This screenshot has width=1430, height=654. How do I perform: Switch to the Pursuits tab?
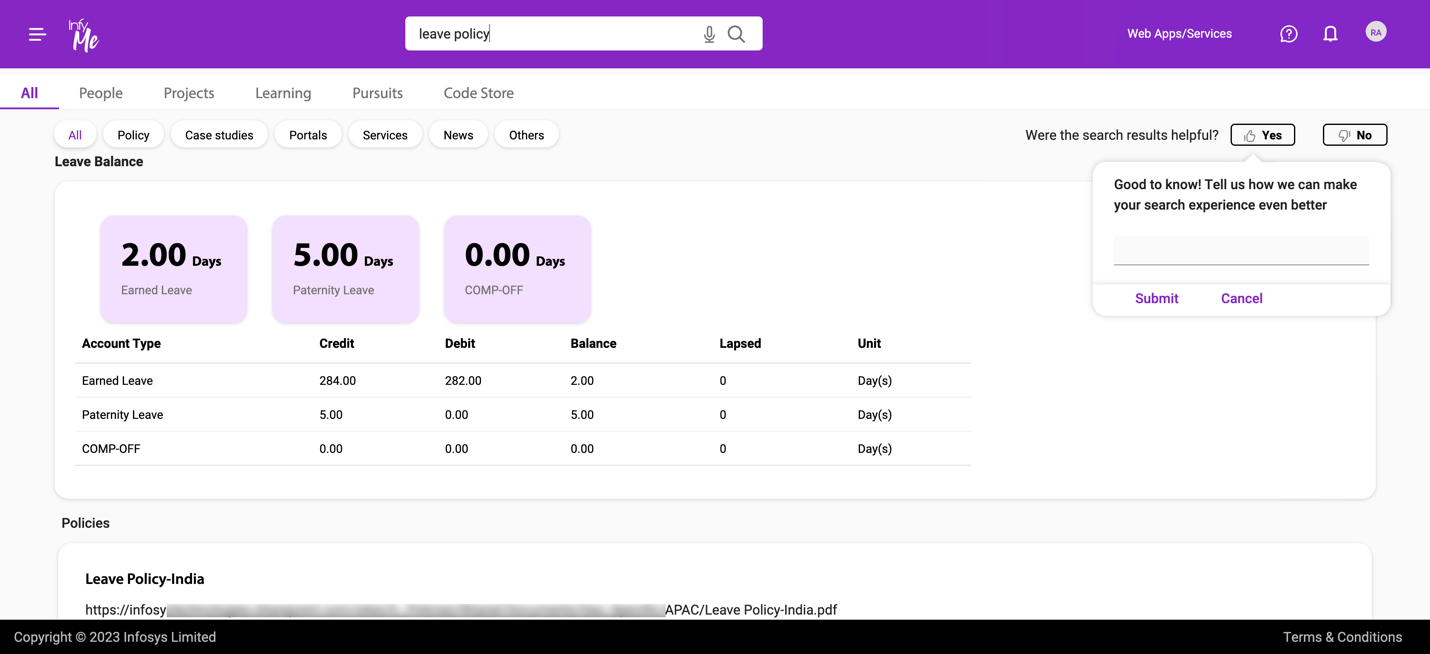[377, 92]
